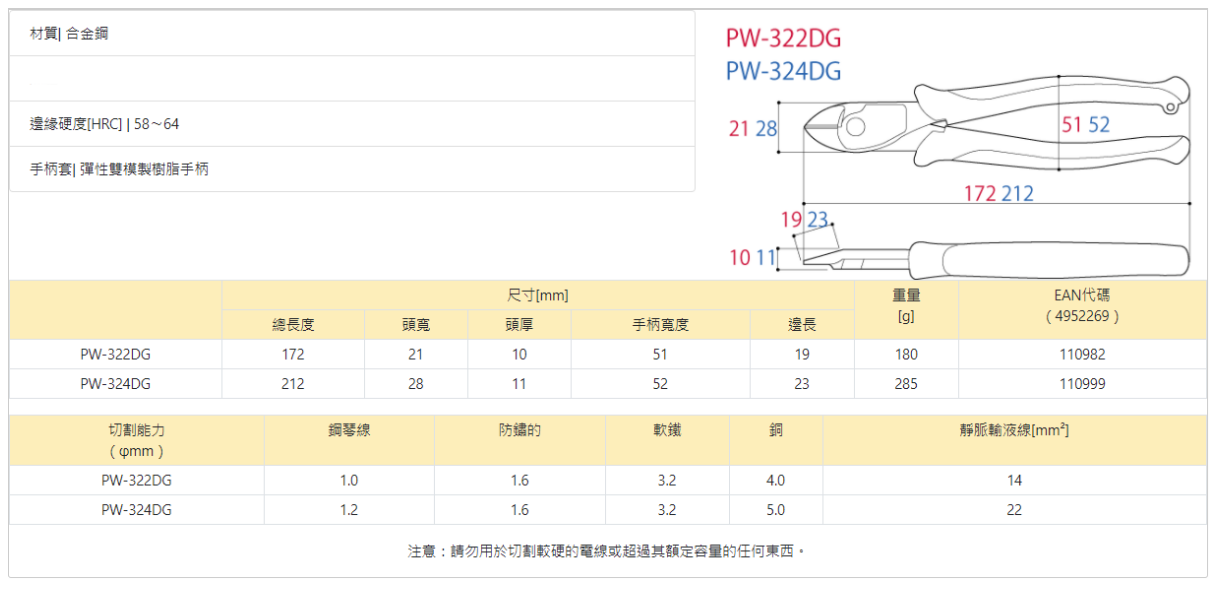Image resolution: width=1227 pixels, height=596 pixels.
Task: Click EAN code 110999
Action: tap(1082, 383)
